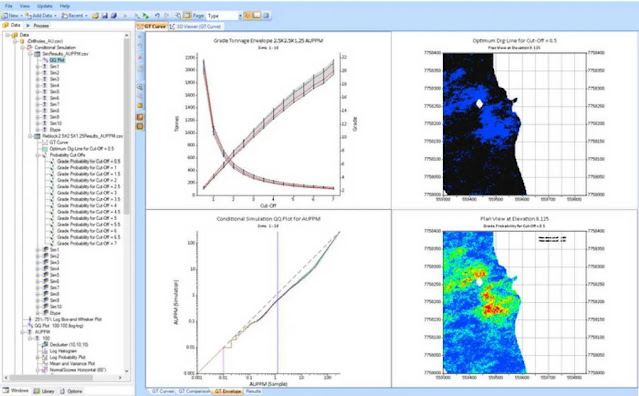
Task: Toggle the second highlighted icon after Page dropdown
Action: click(257, 15)
